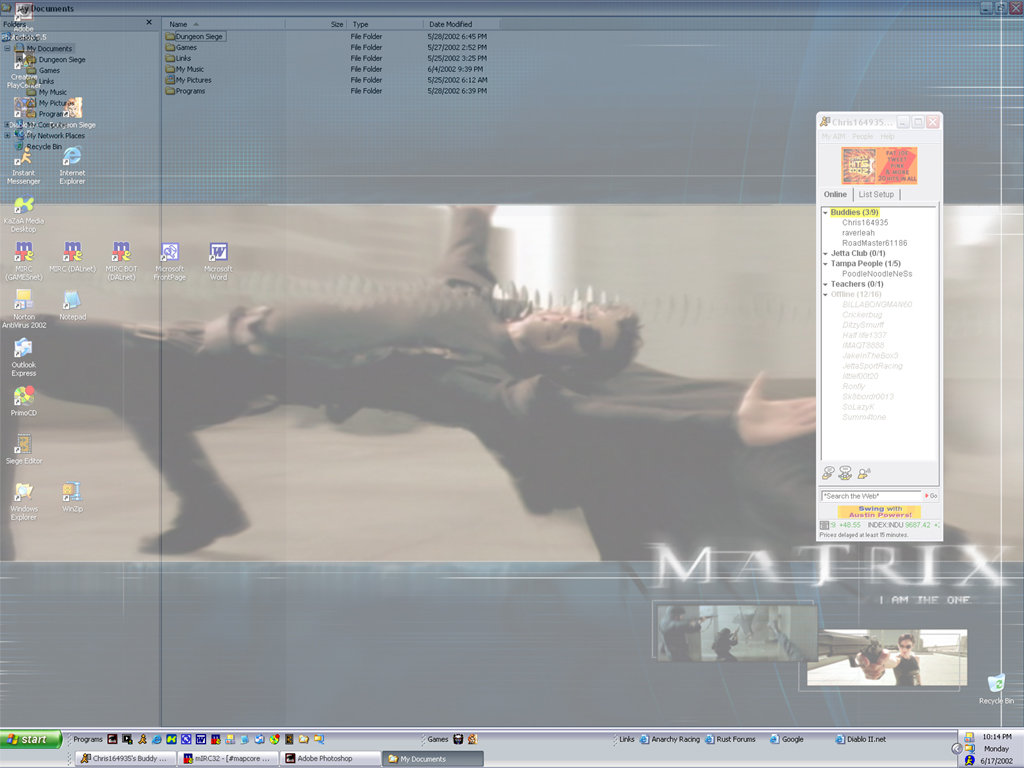The height and width of the screenshot is (768, 1024).
Task: Collapse the Offline (12/16) group
Action: (825, 295)
